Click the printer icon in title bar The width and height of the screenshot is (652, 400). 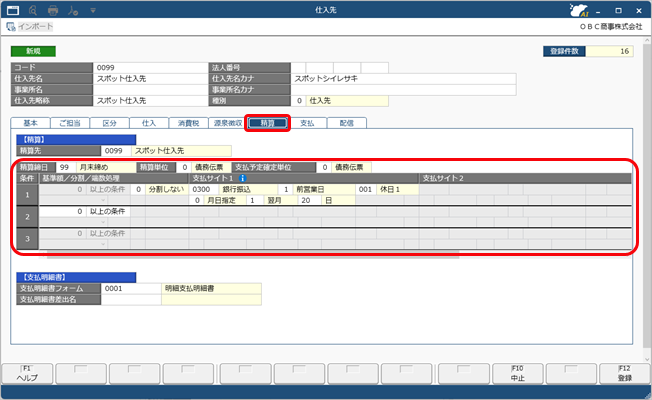point(53,10)
